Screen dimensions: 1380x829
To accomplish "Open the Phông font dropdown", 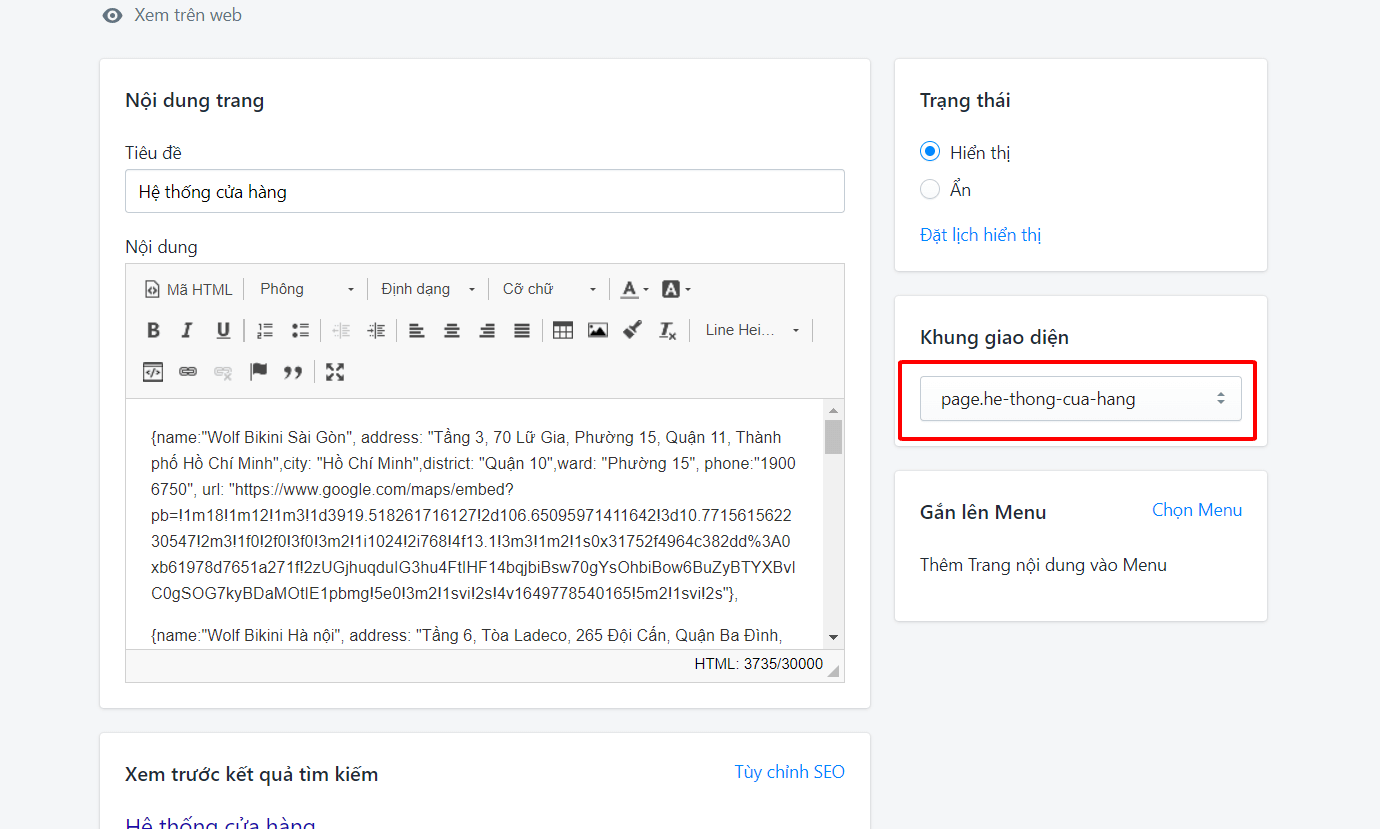I will (x=307, y=289).
